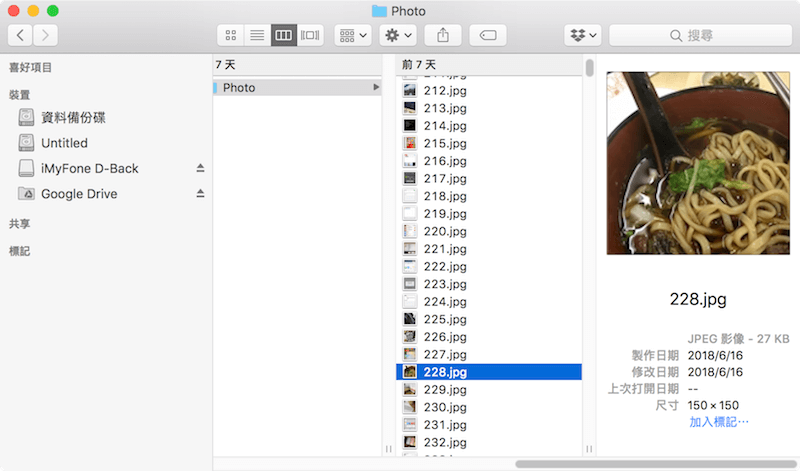Switch to list view mode
800x471 pixels.
click(x=257, y=35)
